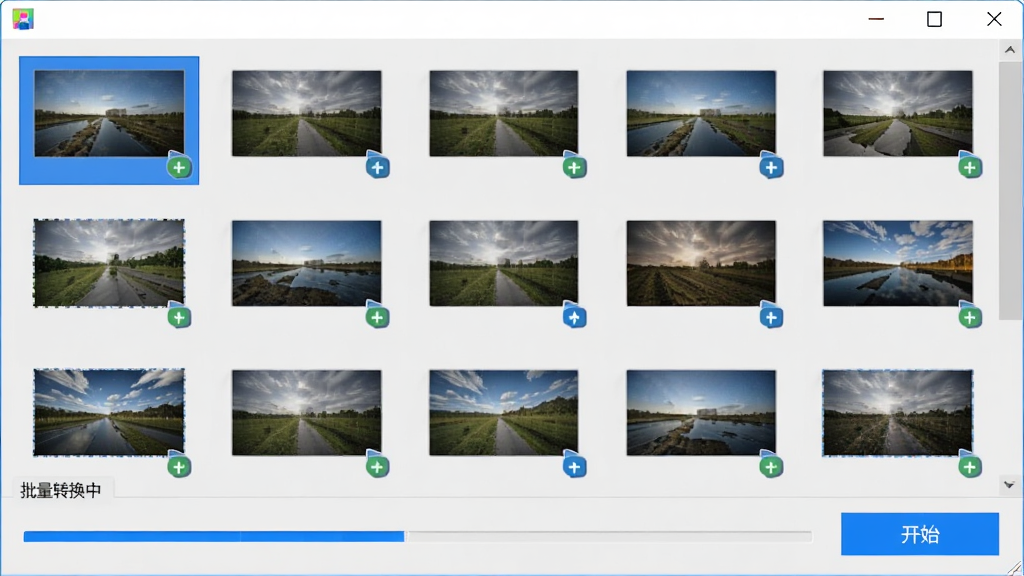Image resolution: width=1024 pixels, height=576 pixels.
Task: Select the fifth photo in row three
Action: coord(898,413)
